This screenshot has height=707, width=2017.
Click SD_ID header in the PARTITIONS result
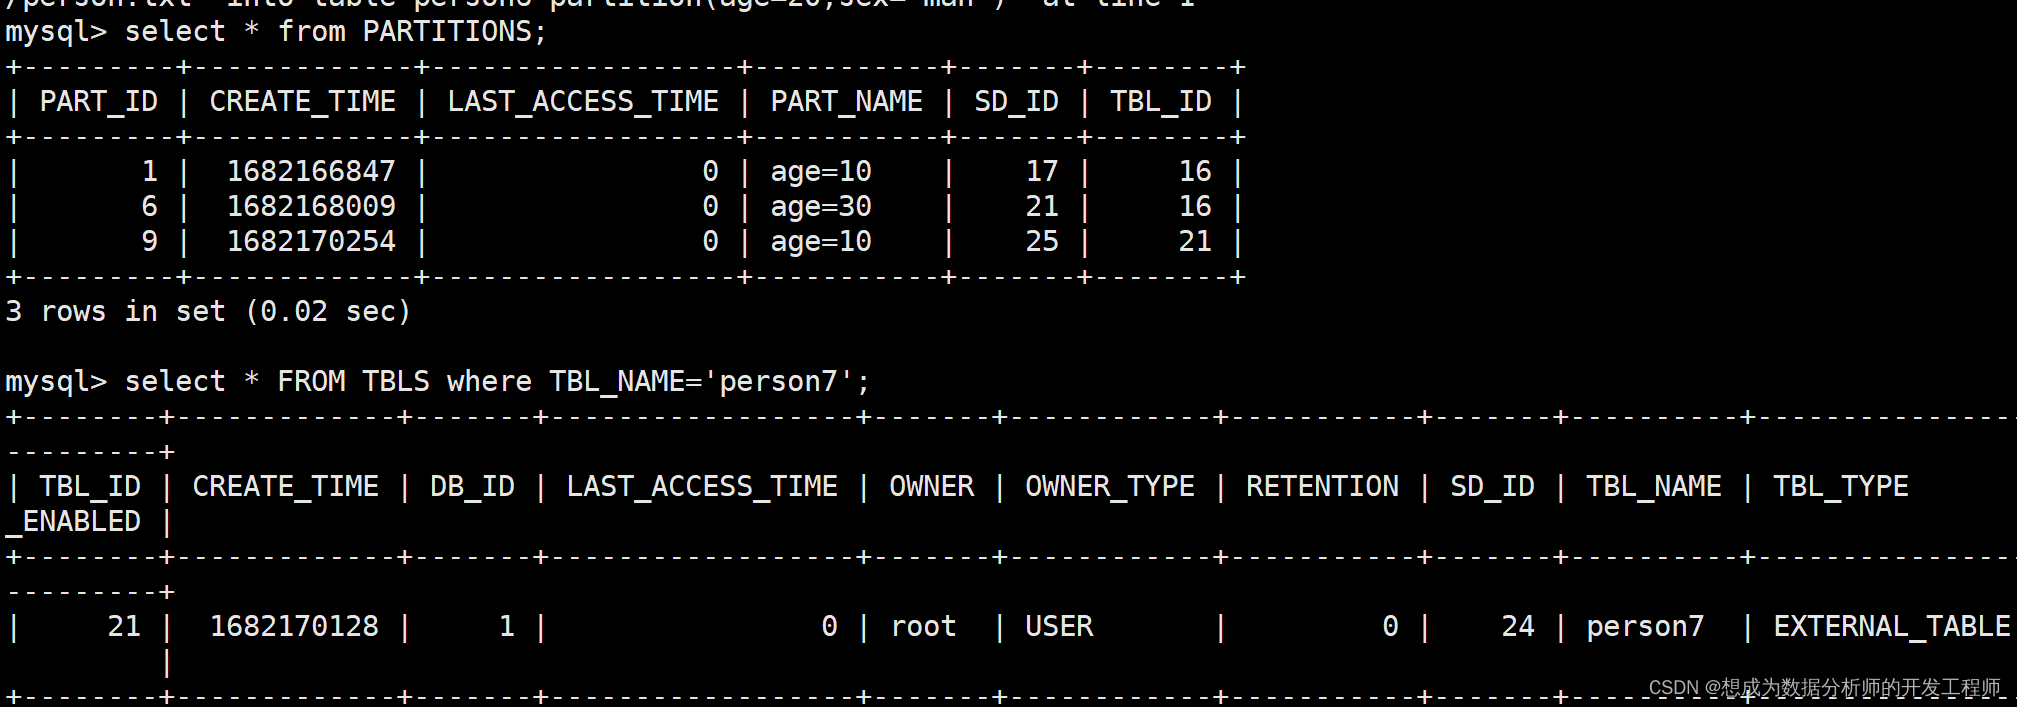(x=1017, y=102)
